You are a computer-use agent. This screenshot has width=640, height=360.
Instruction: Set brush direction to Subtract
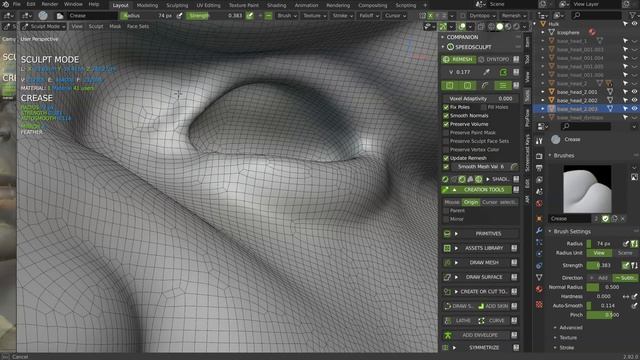coord(625,278)
